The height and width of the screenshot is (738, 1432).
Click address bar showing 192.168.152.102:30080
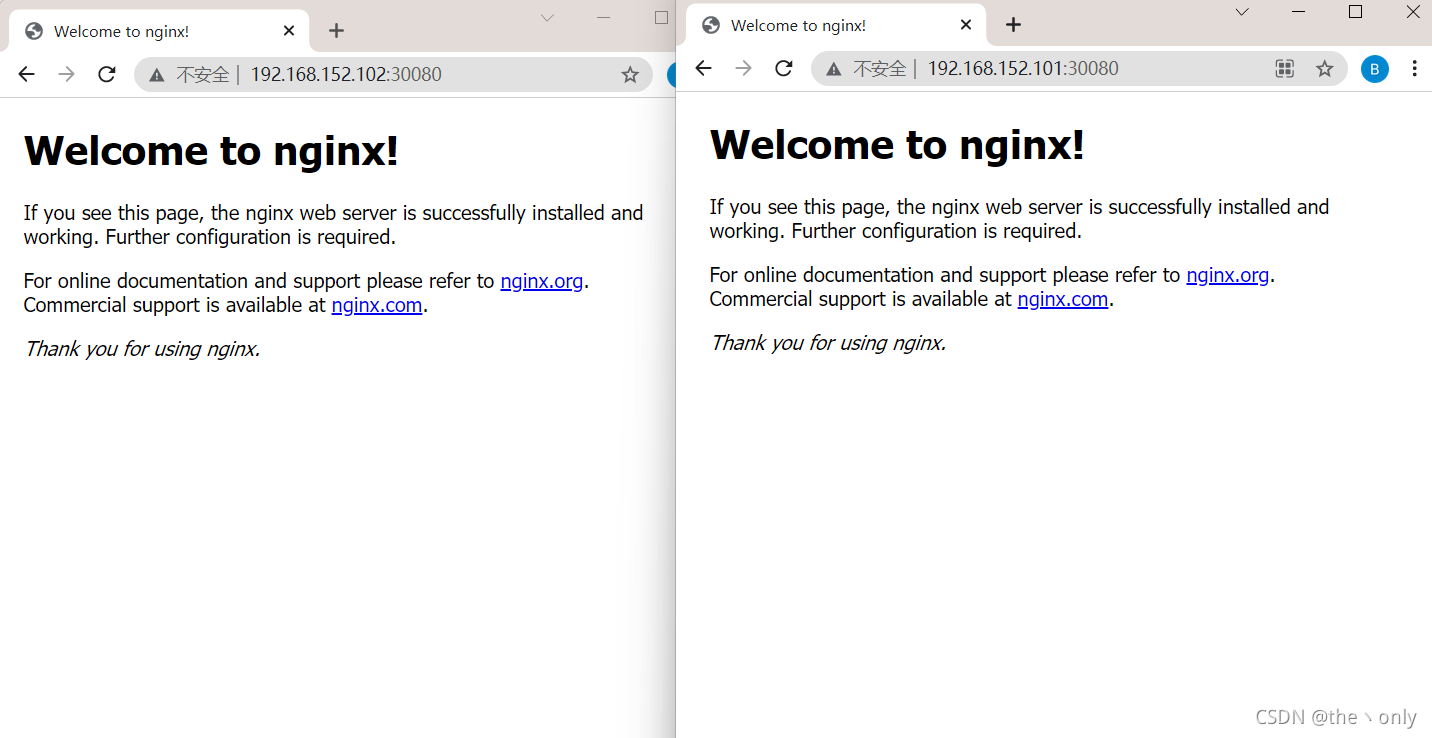pos(393,74)
